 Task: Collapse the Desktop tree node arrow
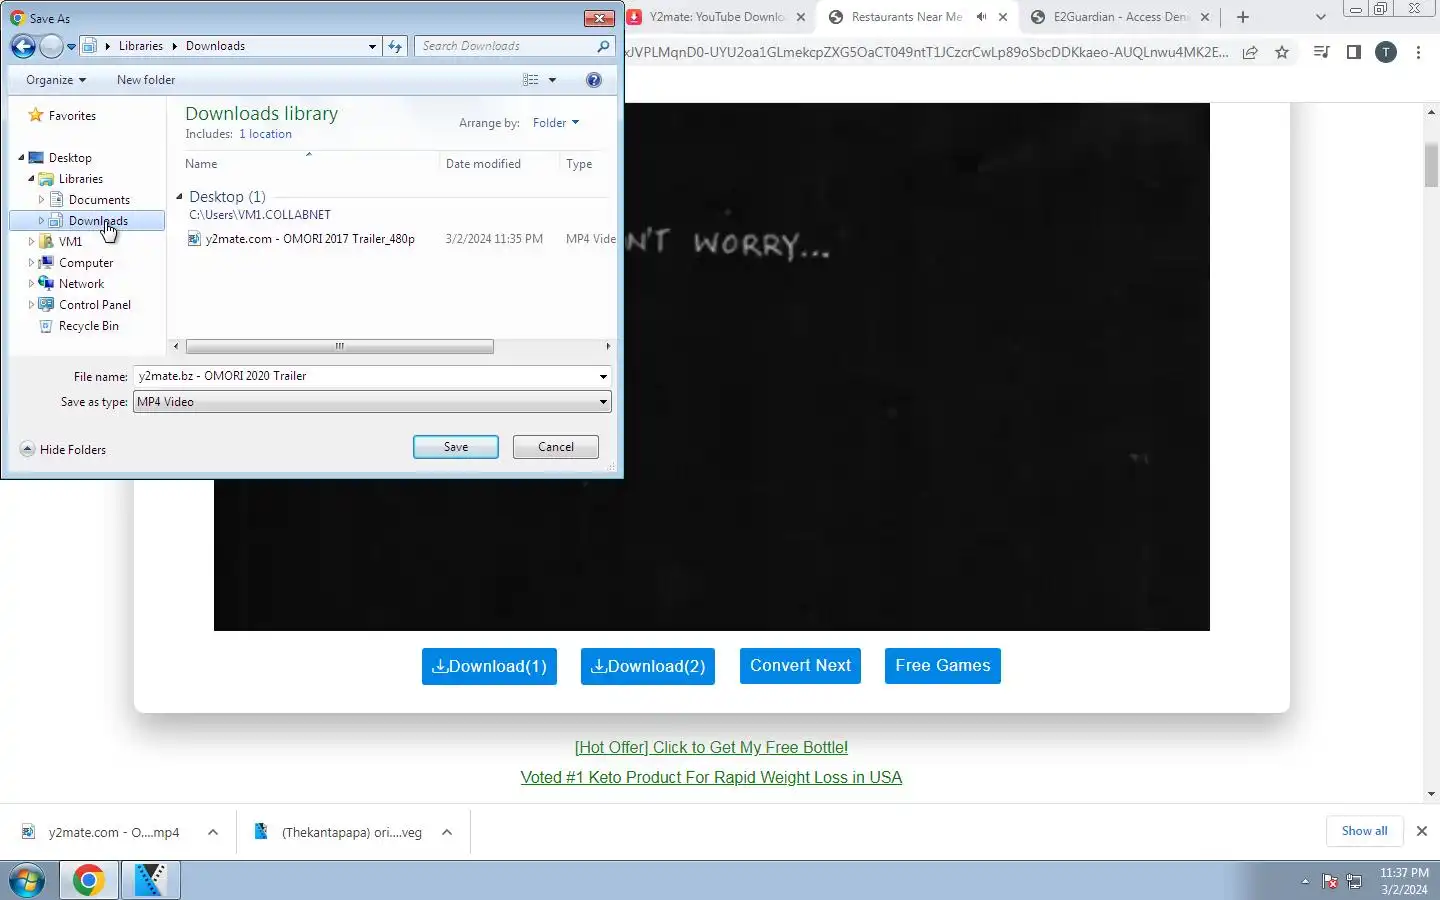21,158
